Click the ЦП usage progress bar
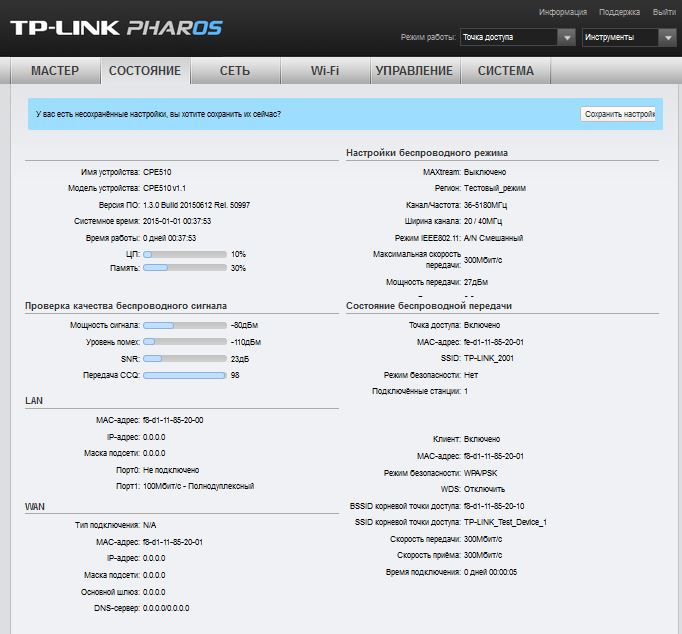 coord(185,254)
